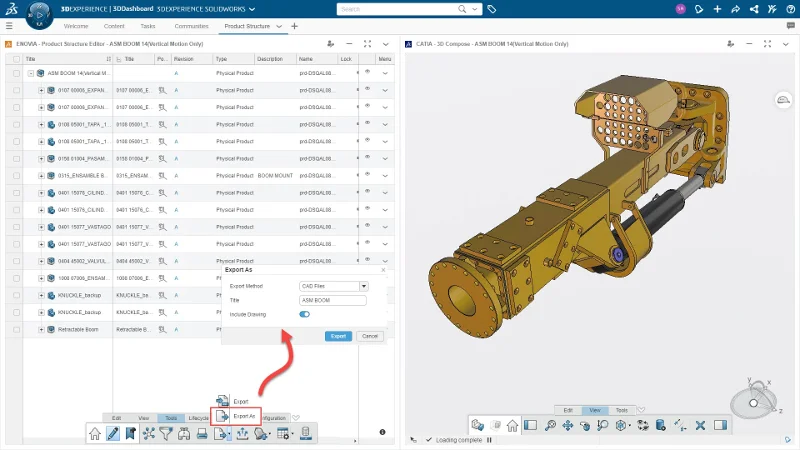Click the Cancel button in dialog
The height and width of the screenshot is (450, 800).
[x=368, y=336]
